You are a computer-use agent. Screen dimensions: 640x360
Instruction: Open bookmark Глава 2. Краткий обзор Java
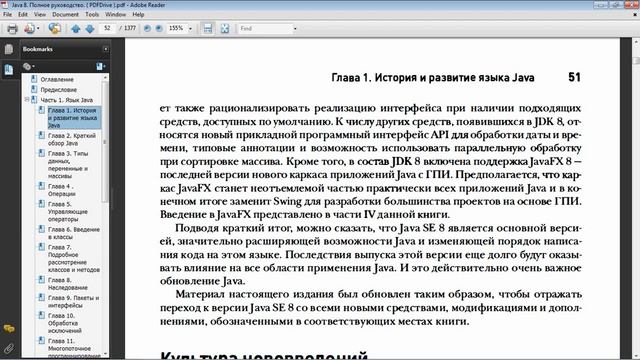[x=72, y=139]
